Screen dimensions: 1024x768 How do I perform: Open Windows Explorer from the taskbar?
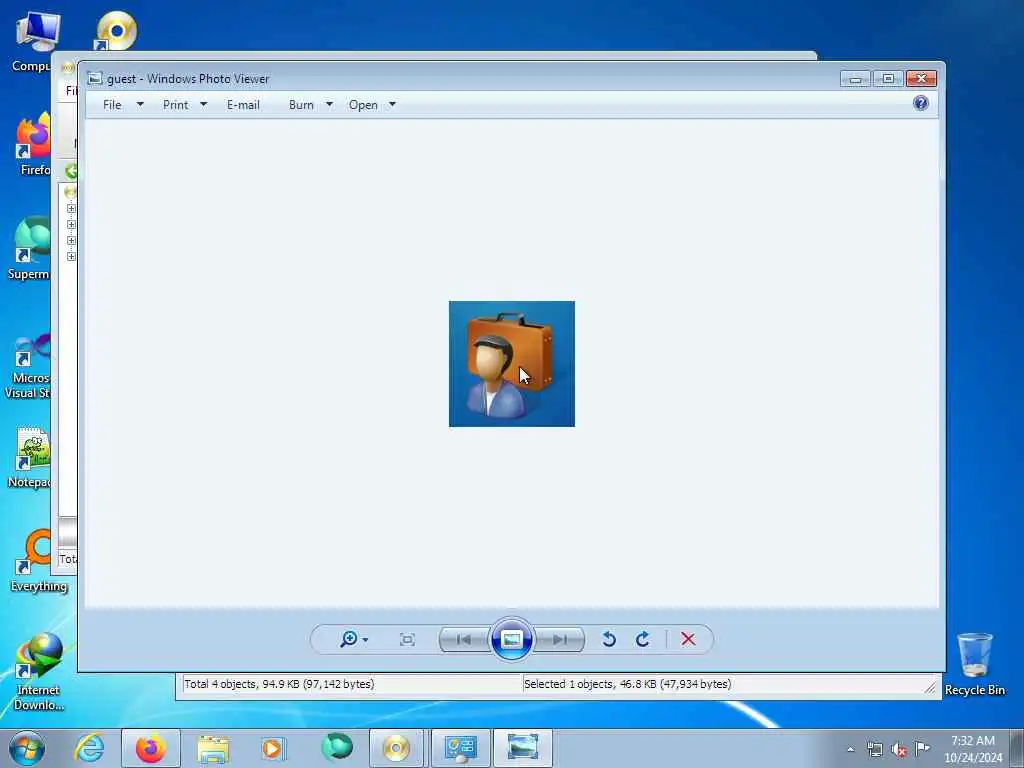213,748
